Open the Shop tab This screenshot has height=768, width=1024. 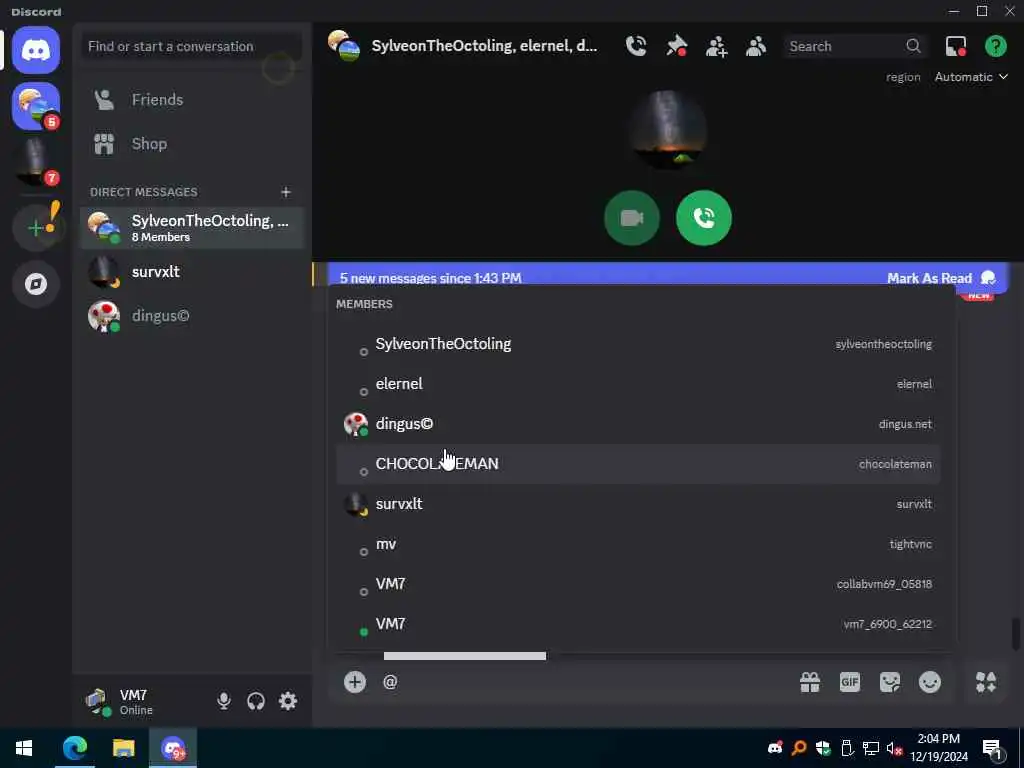(x=191, y=144)
